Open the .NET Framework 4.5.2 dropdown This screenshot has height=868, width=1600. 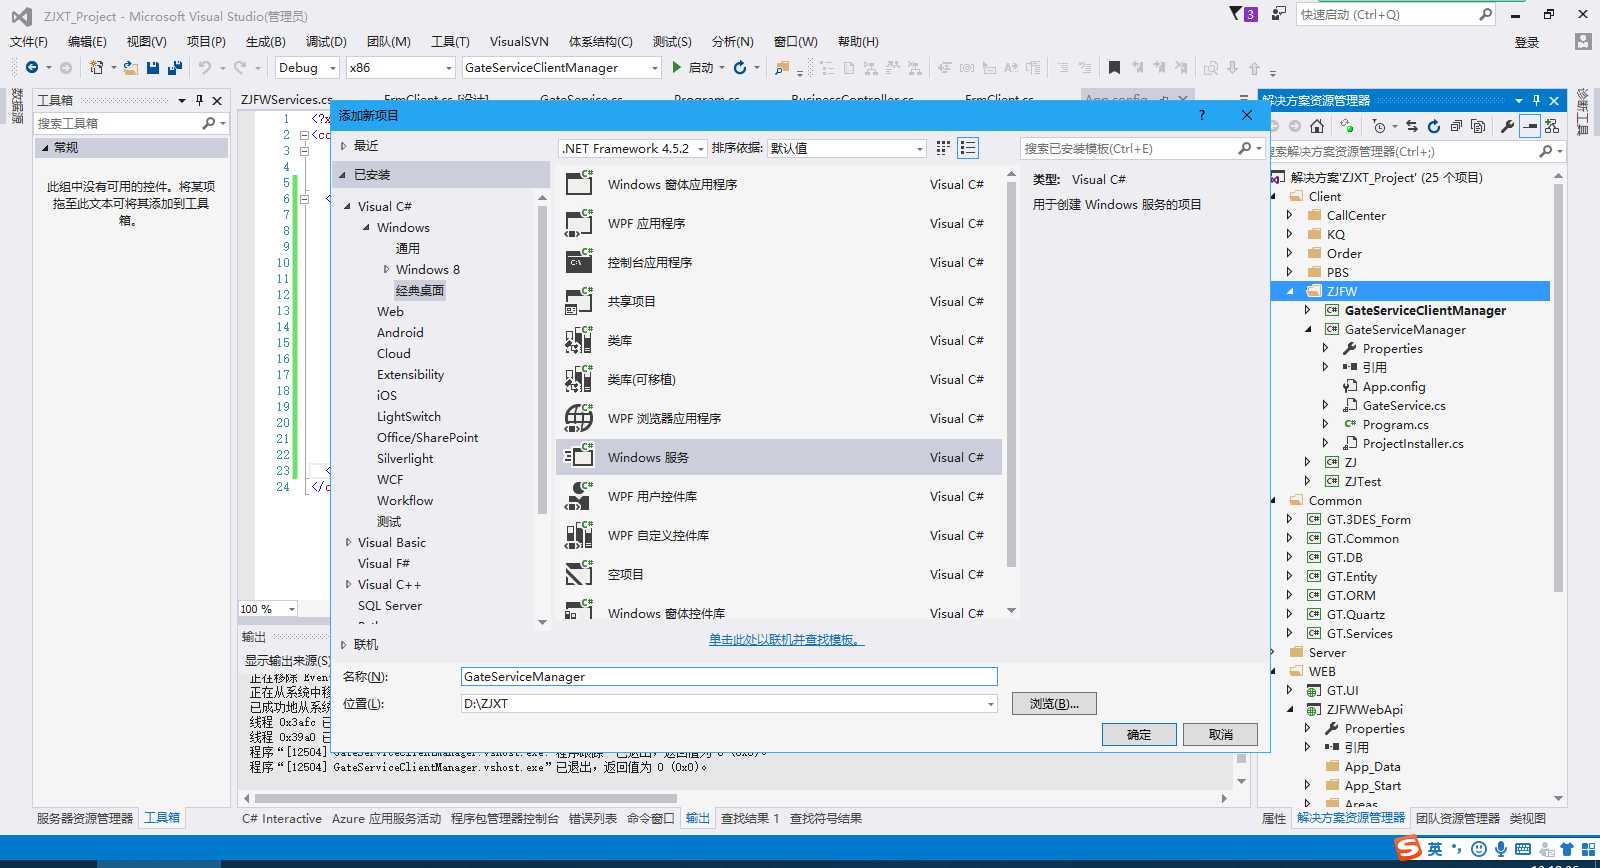coord(633,148)
